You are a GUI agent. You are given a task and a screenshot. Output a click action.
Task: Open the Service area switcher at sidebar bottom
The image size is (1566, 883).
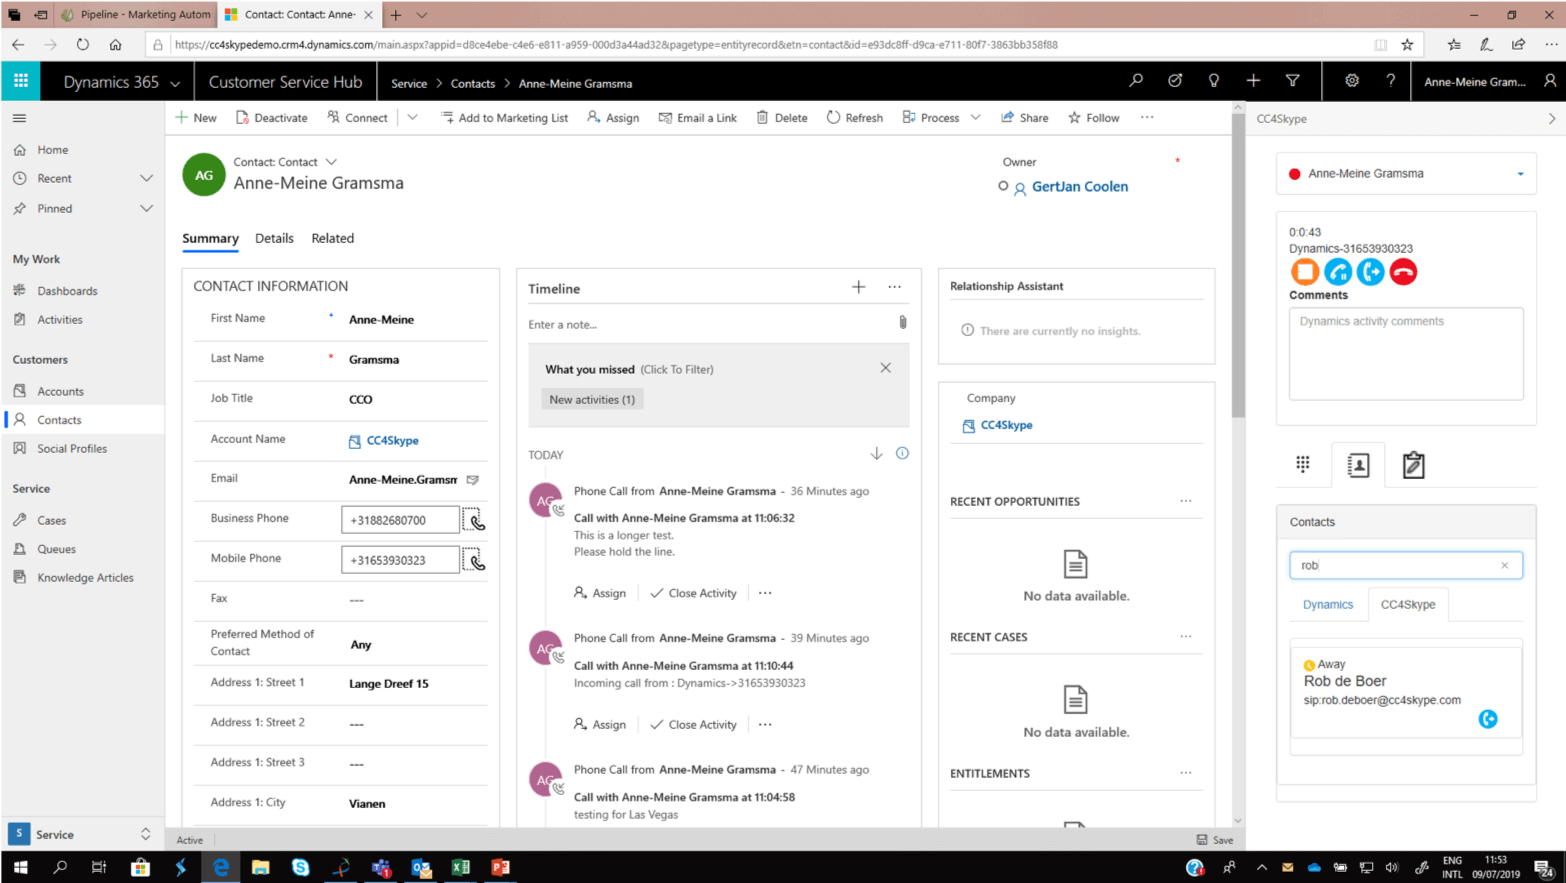82,834
